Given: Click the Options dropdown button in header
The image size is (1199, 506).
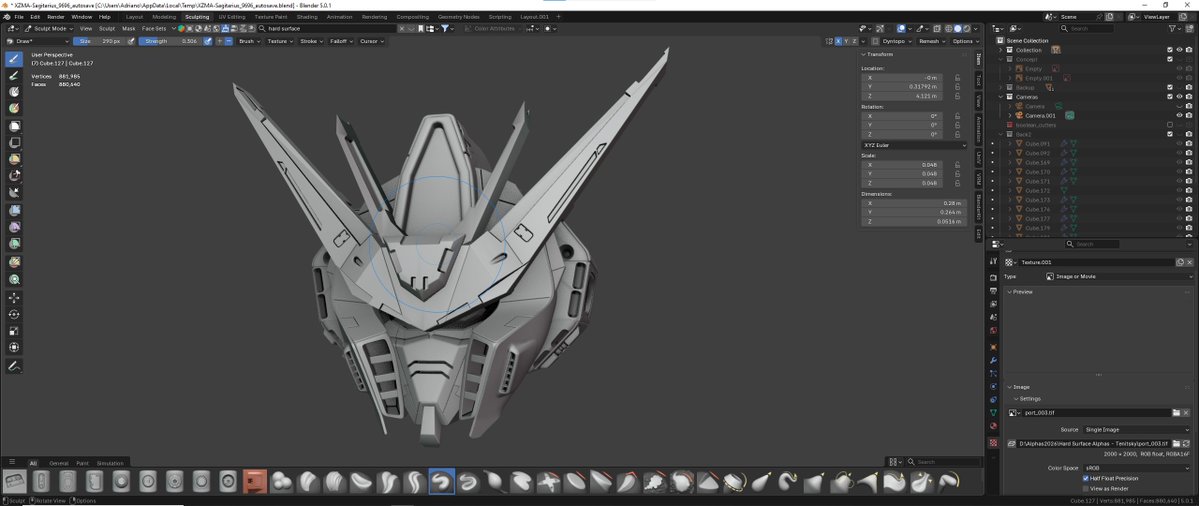Looking at the screenshot, I should 964,41.
